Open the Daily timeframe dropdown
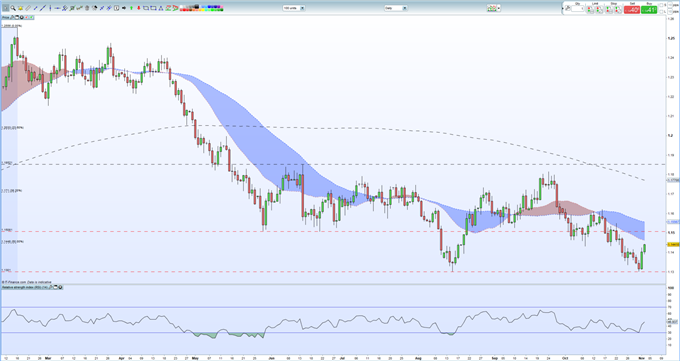 (x=396, y=8)
